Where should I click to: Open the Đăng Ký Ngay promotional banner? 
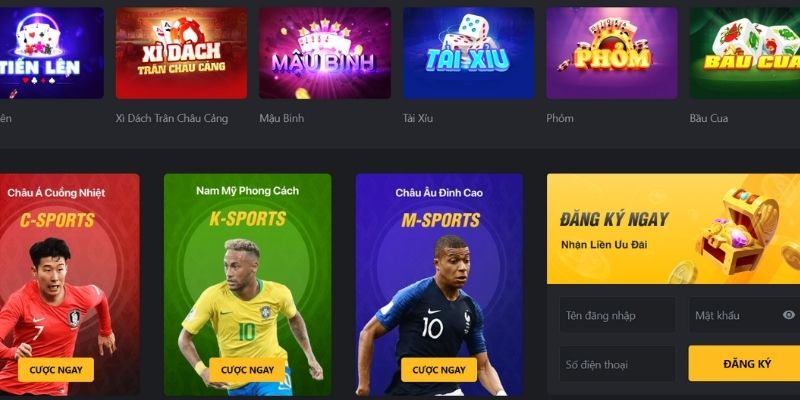click(673, 229)
